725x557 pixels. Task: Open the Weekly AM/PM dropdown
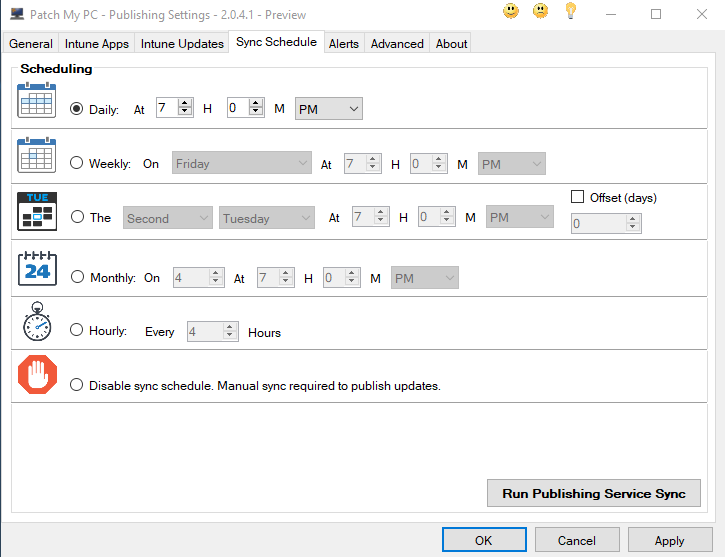coord(512,164)
